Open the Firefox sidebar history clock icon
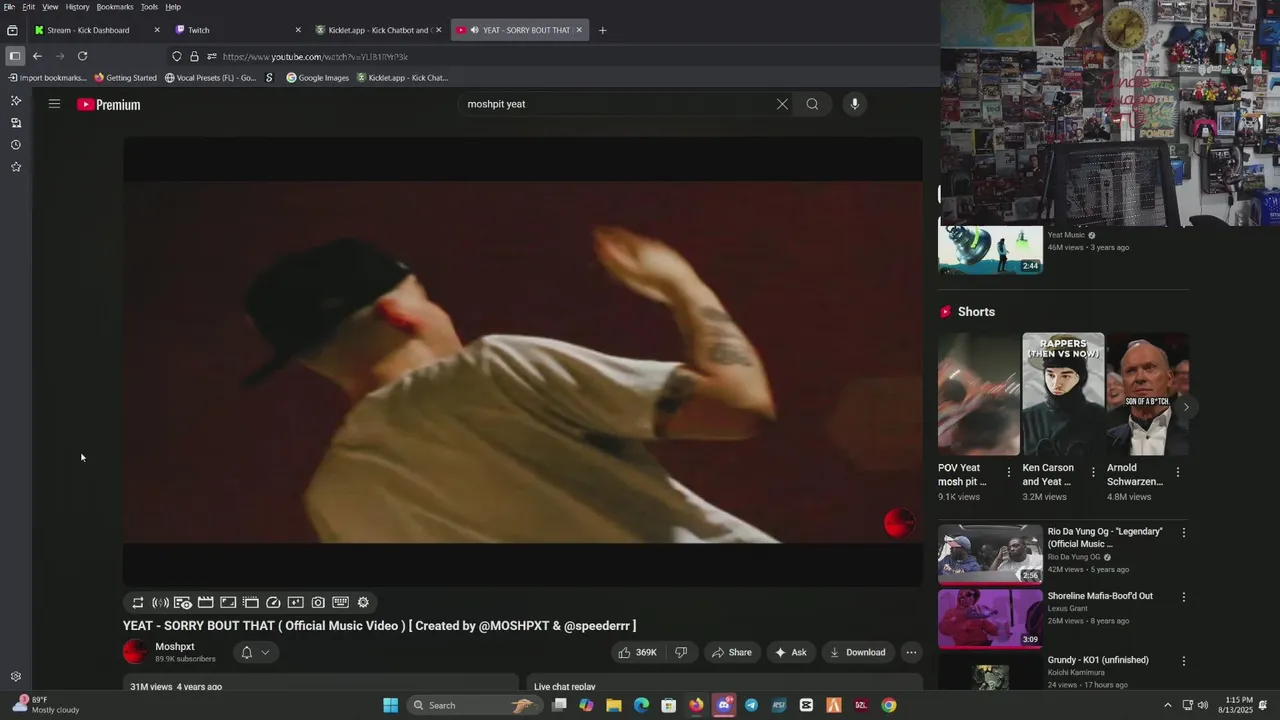The image size is (1280, 720). point(16,145)
